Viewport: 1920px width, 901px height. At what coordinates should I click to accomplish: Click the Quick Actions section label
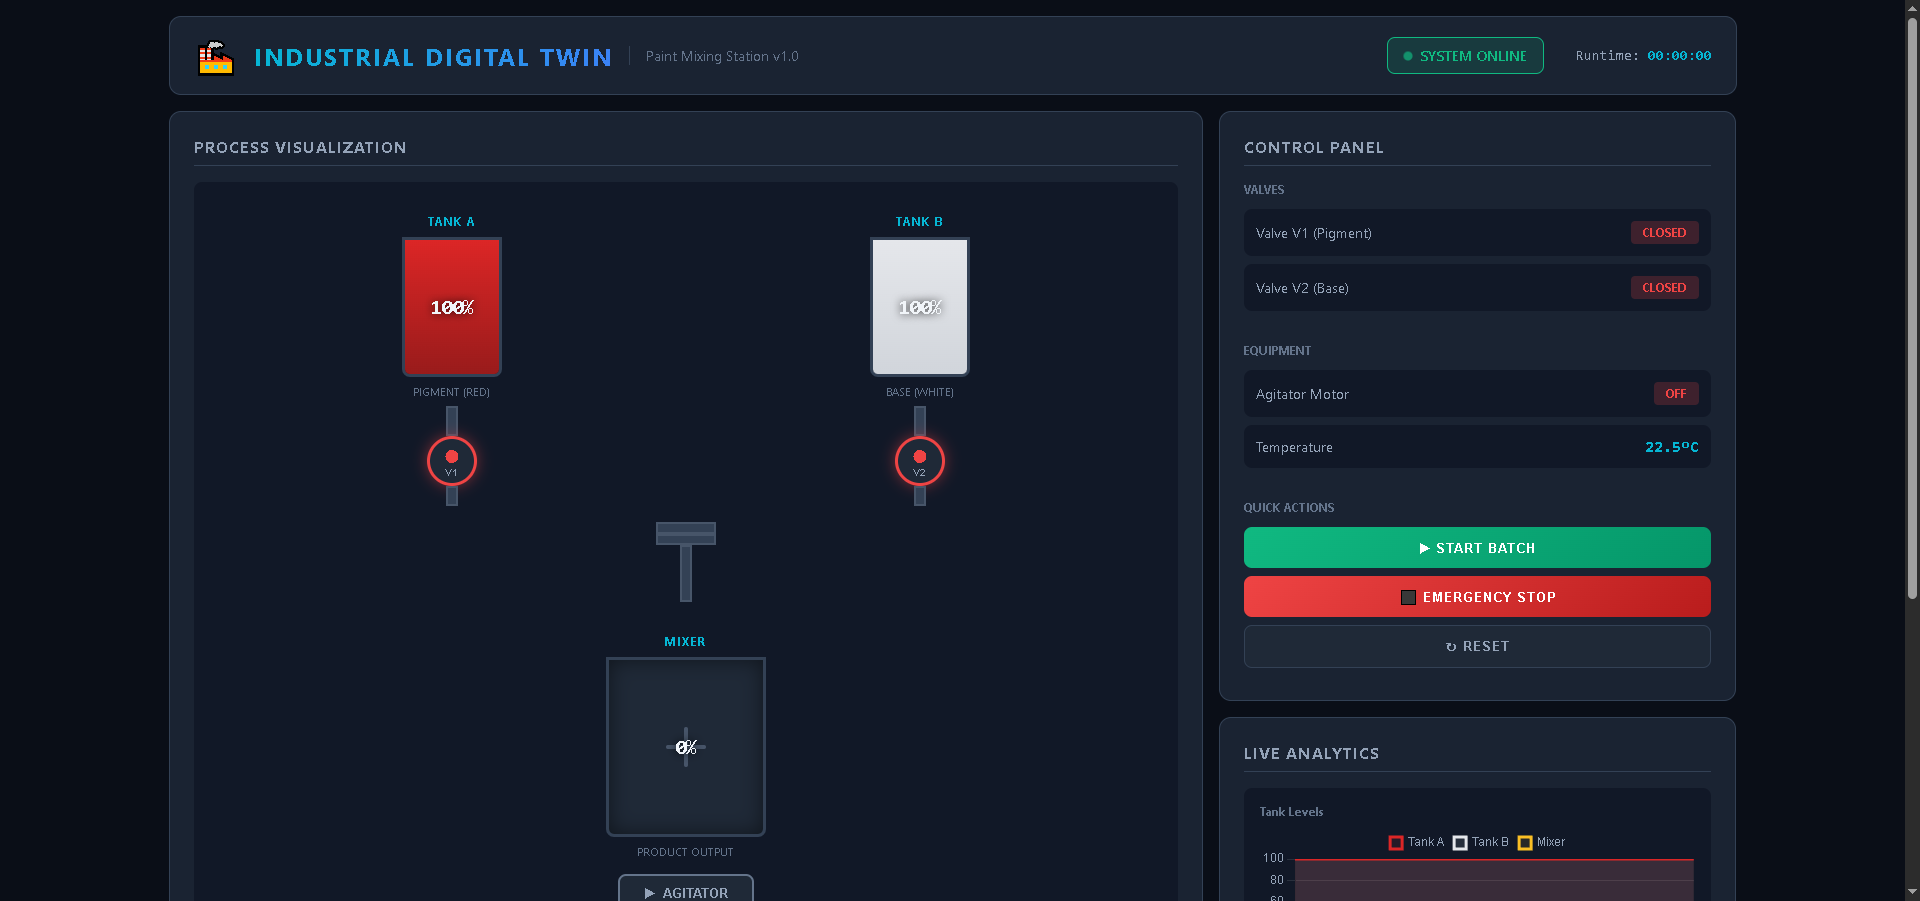(1289, 508)
